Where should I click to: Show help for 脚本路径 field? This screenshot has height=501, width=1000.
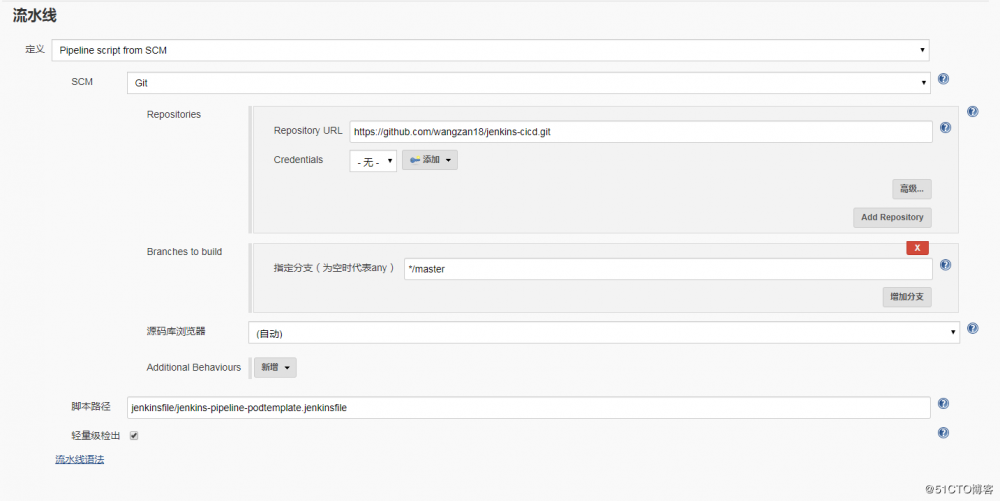pos(943,403)
